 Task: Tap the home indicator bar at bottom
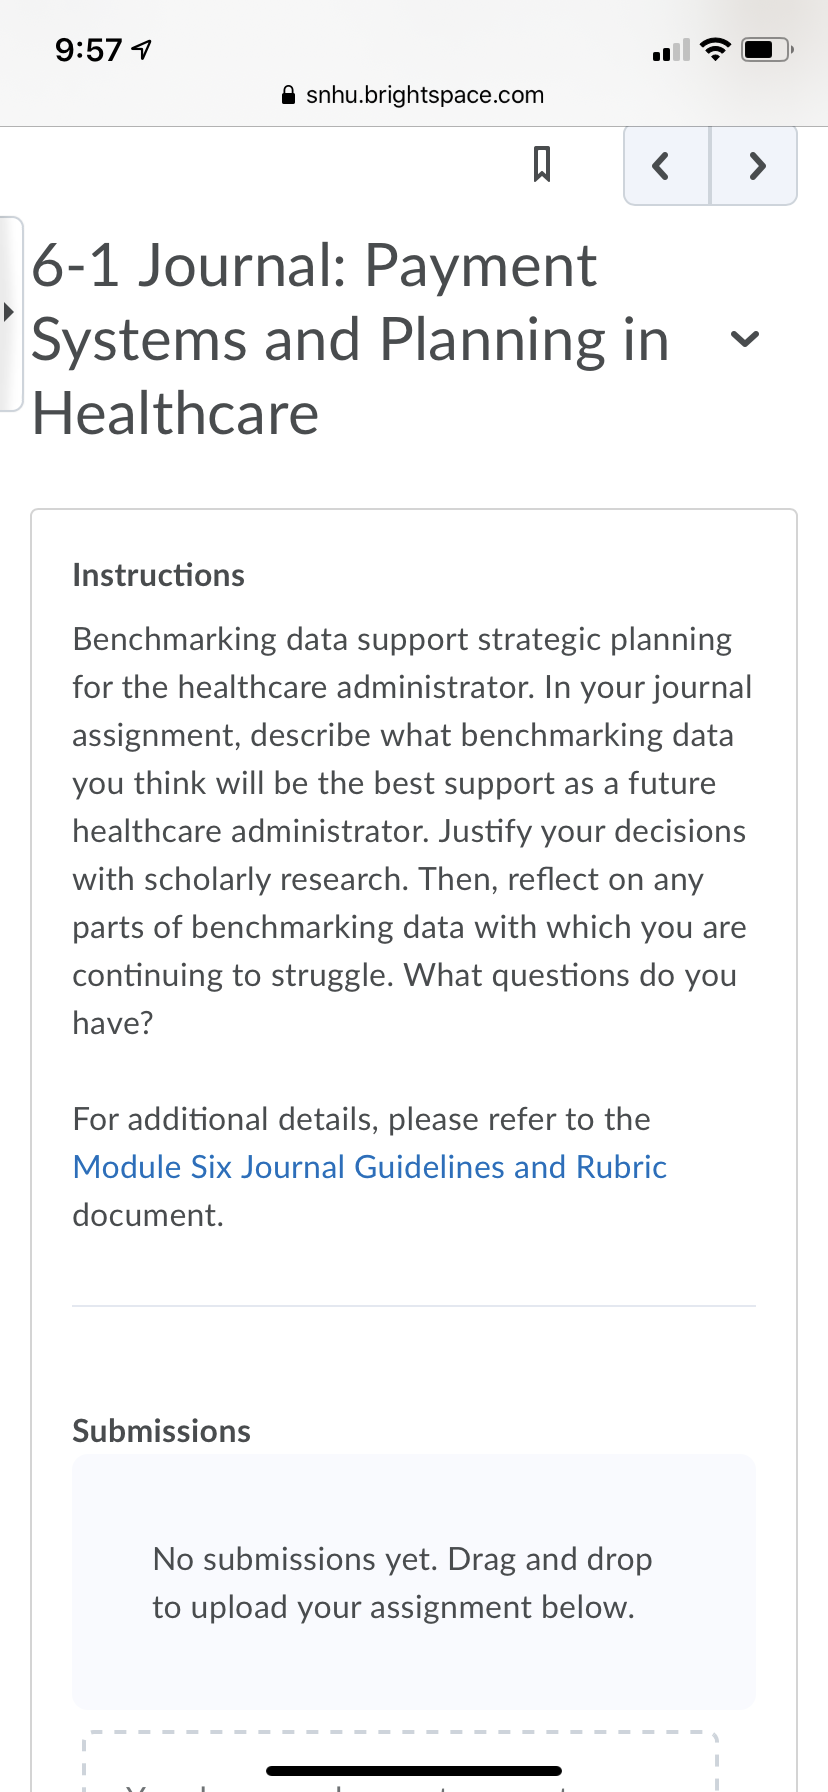[414, 1771]
